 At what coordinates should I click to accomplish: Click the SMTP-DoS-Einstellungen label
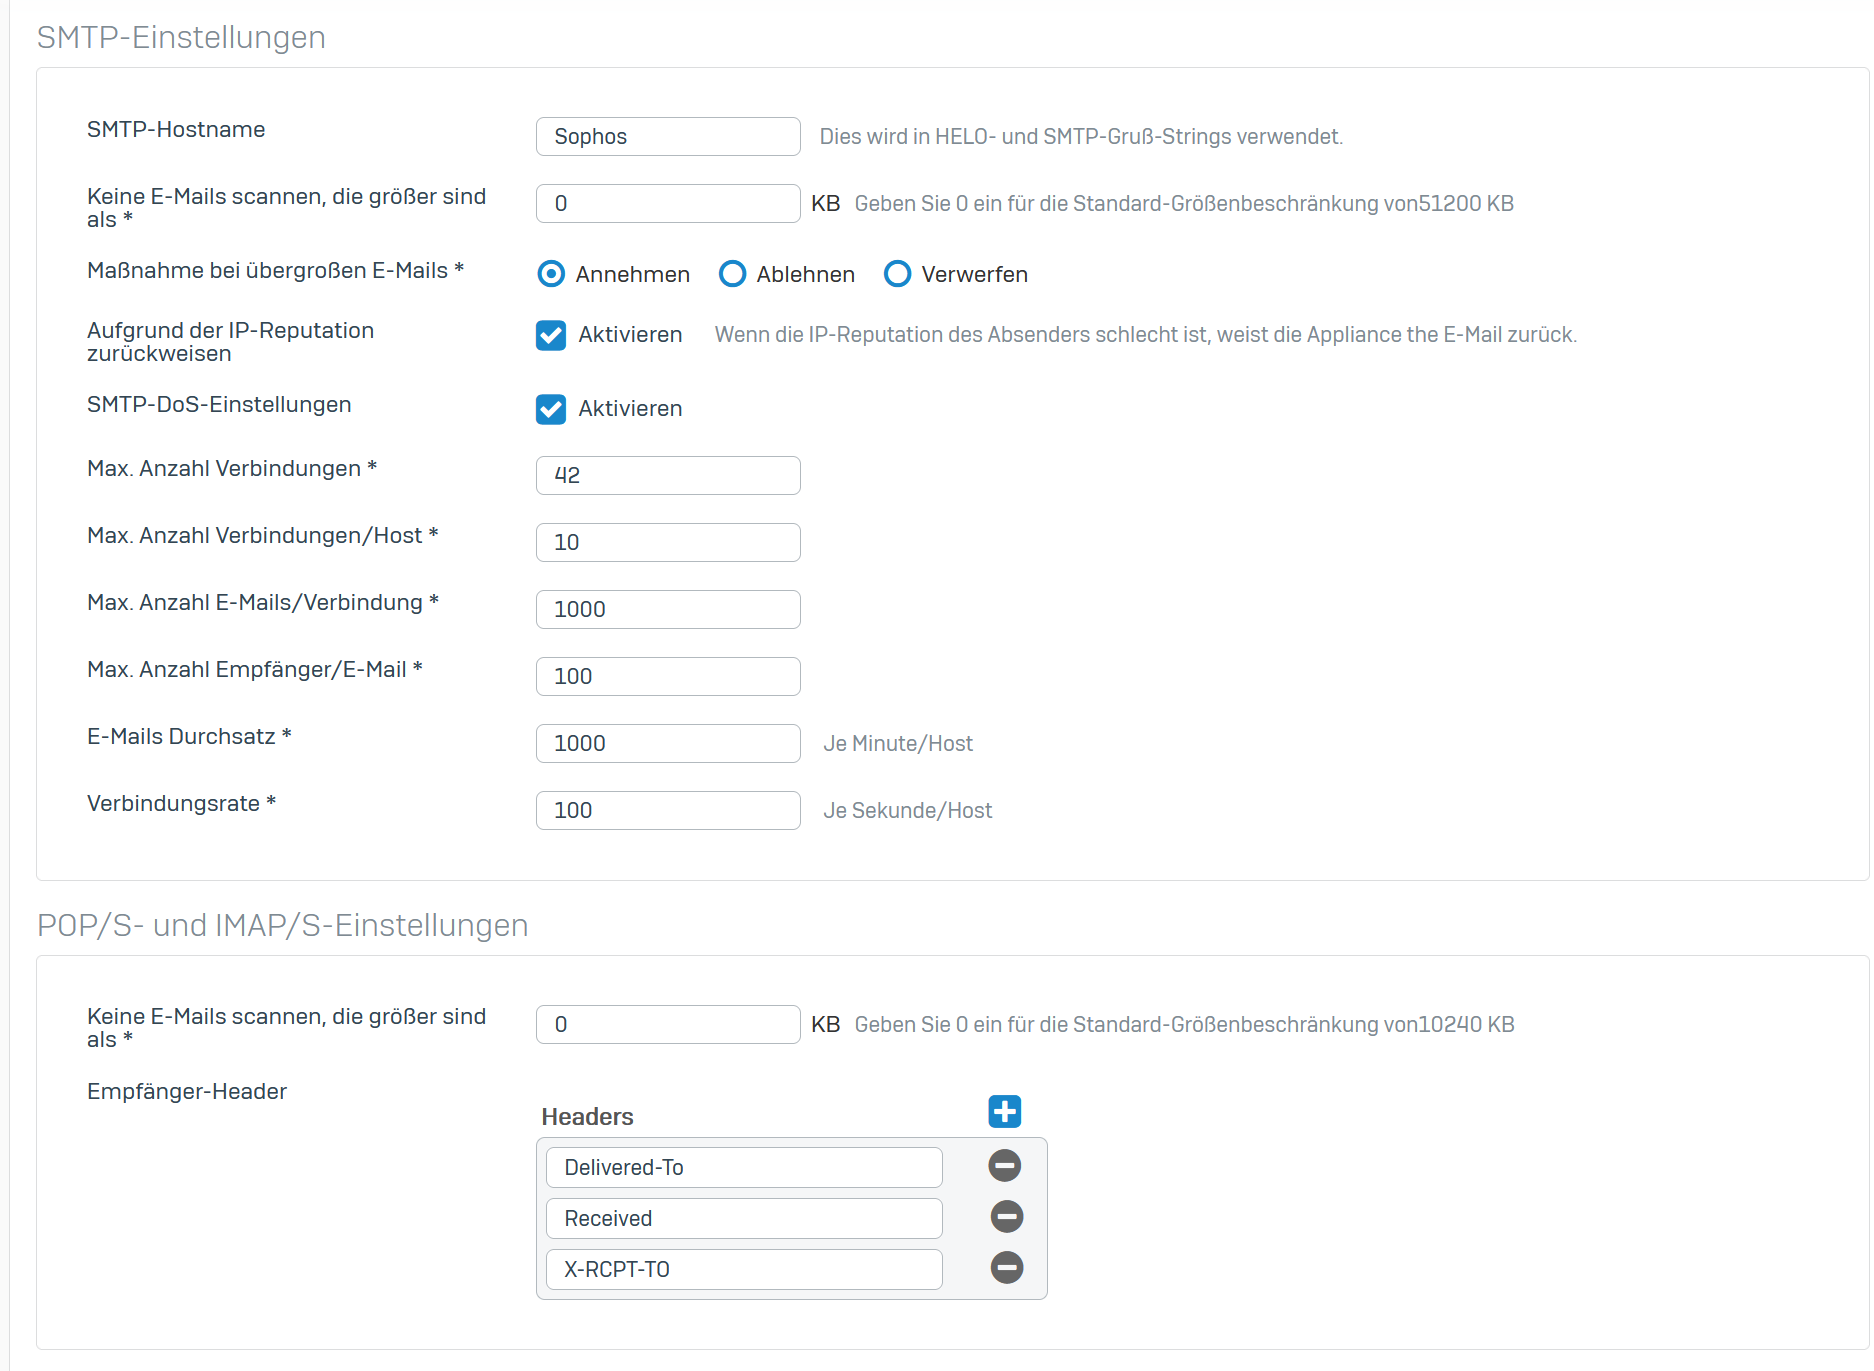[x=219, y=404]
